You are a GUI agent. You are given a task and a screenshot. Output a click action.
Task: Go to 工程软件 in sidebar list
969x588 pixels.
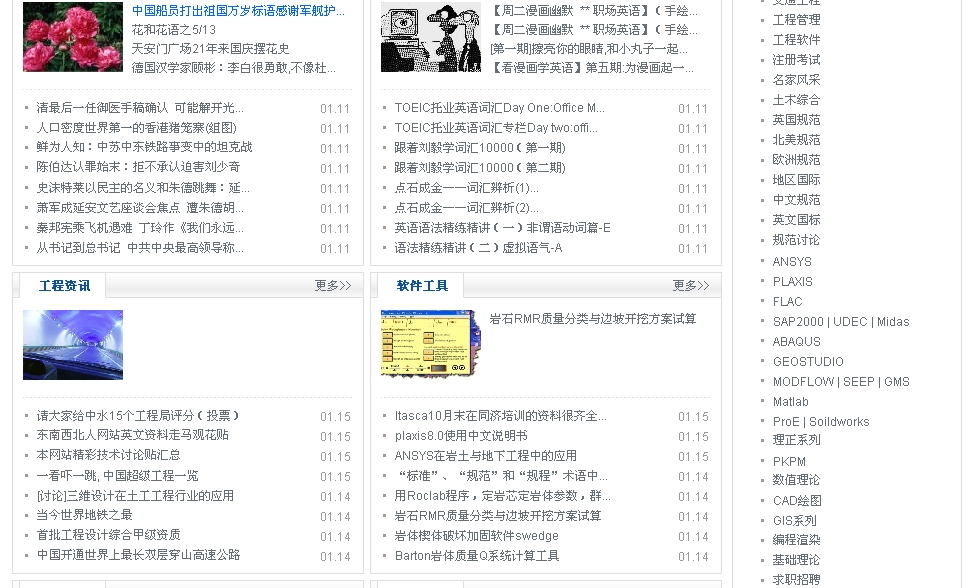(x=796, y=40)
